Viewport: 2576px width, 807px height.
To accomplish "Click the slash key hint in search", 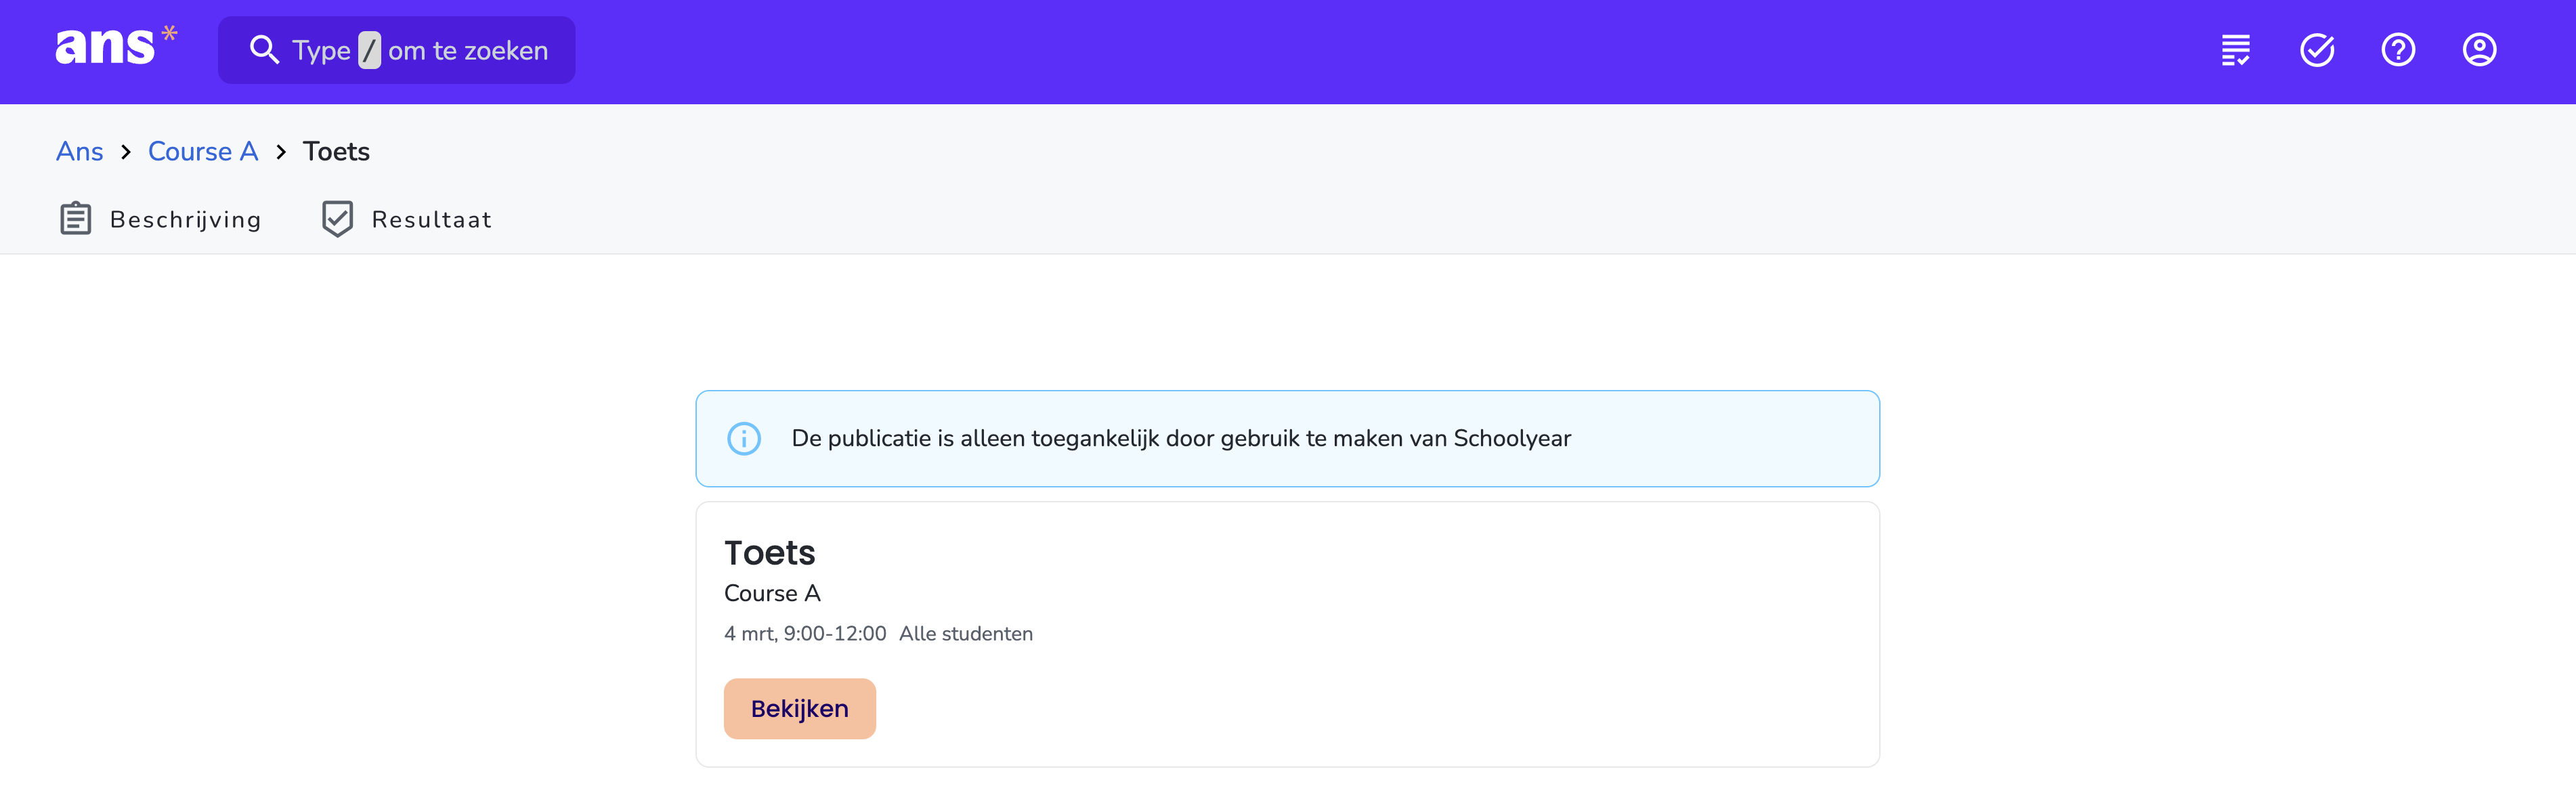I will pyautogui.click(x=370, y=50).
